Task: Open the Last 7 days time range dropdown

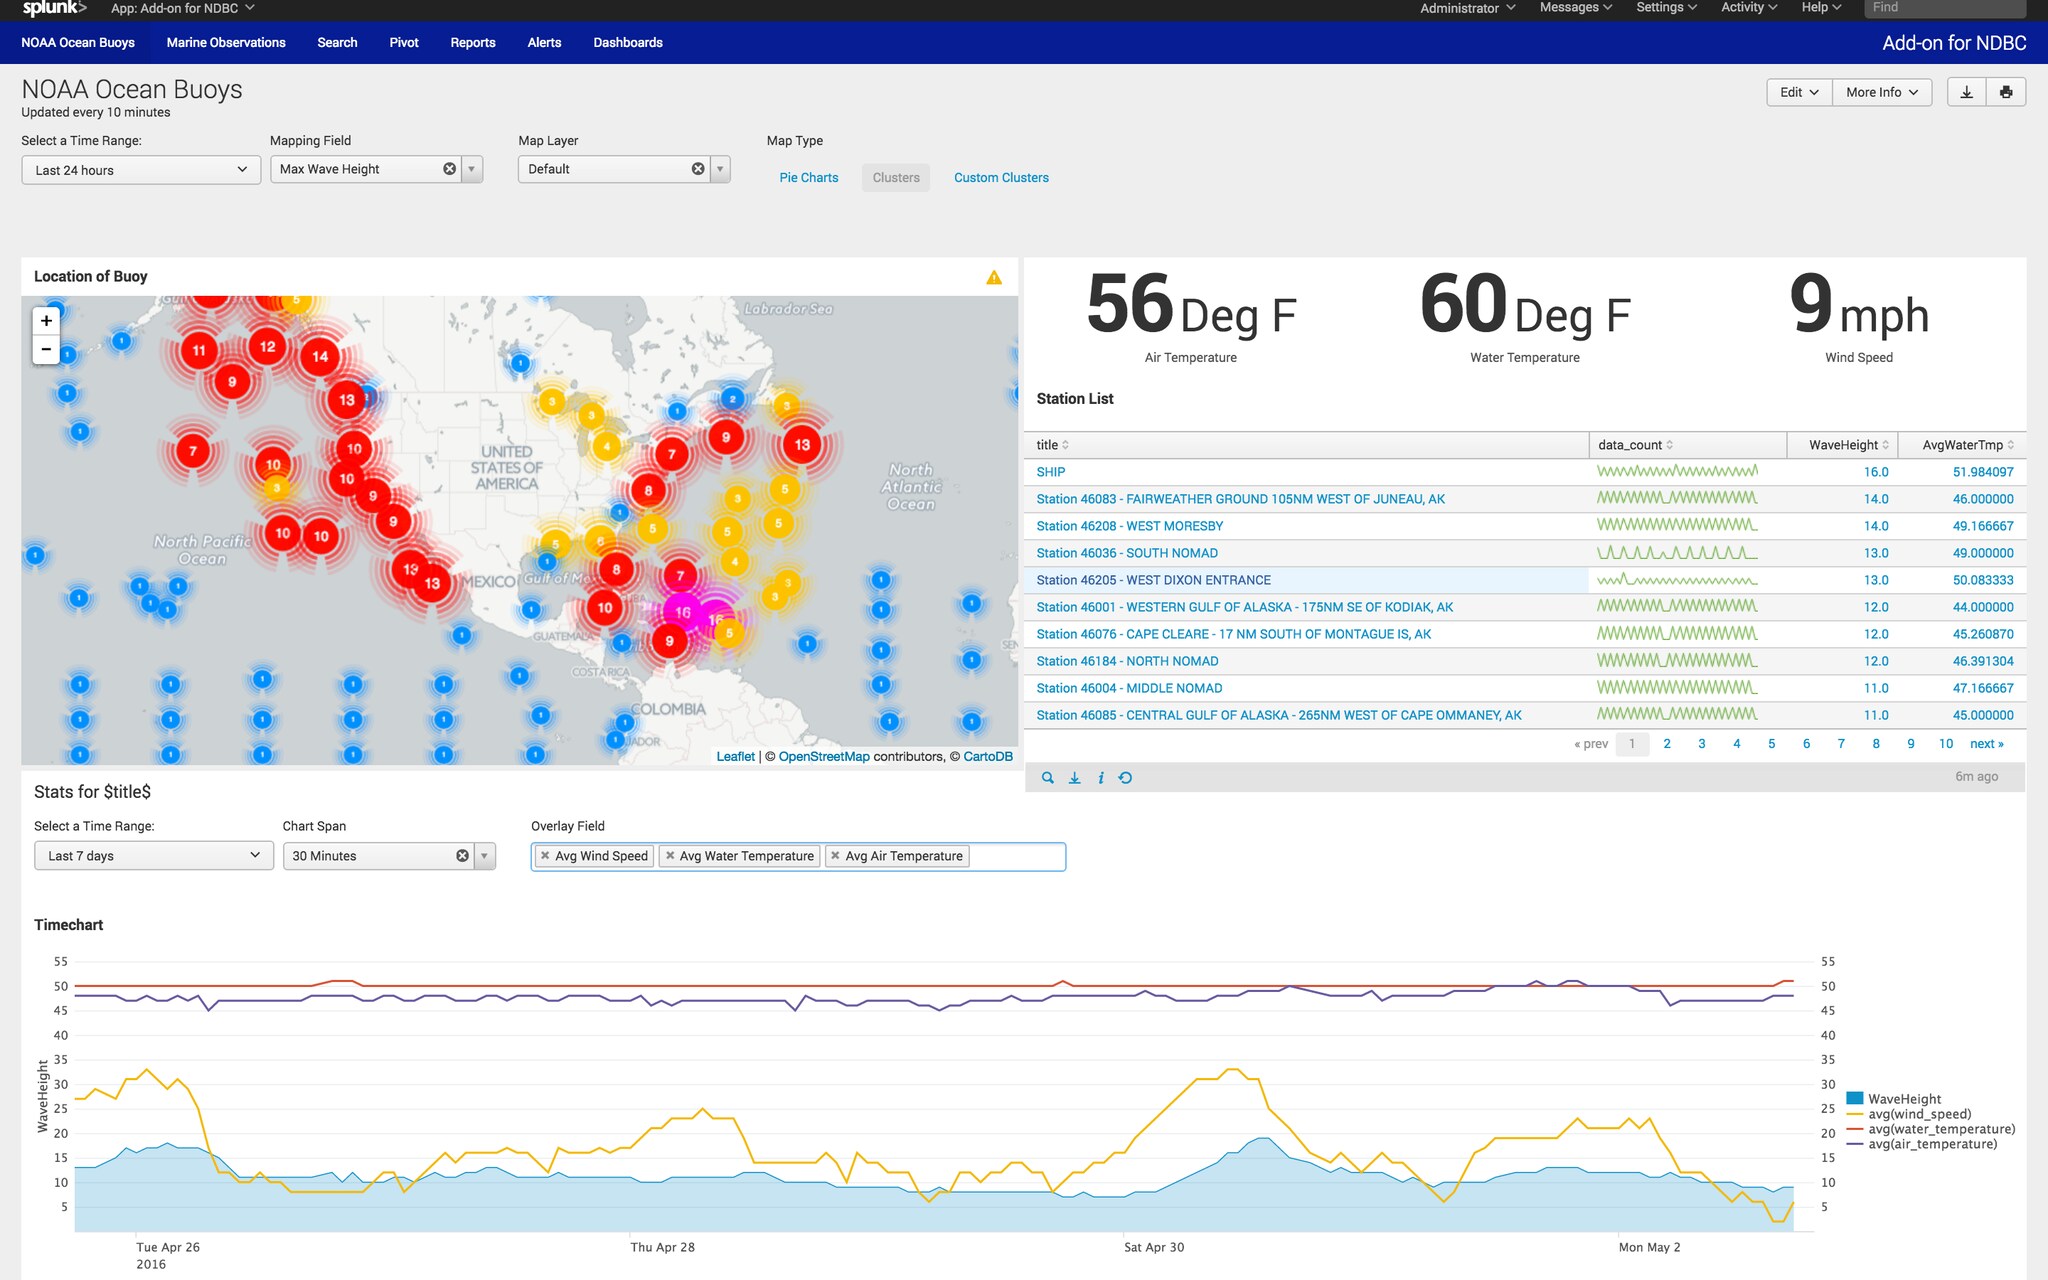Action: tap(154, 856)
